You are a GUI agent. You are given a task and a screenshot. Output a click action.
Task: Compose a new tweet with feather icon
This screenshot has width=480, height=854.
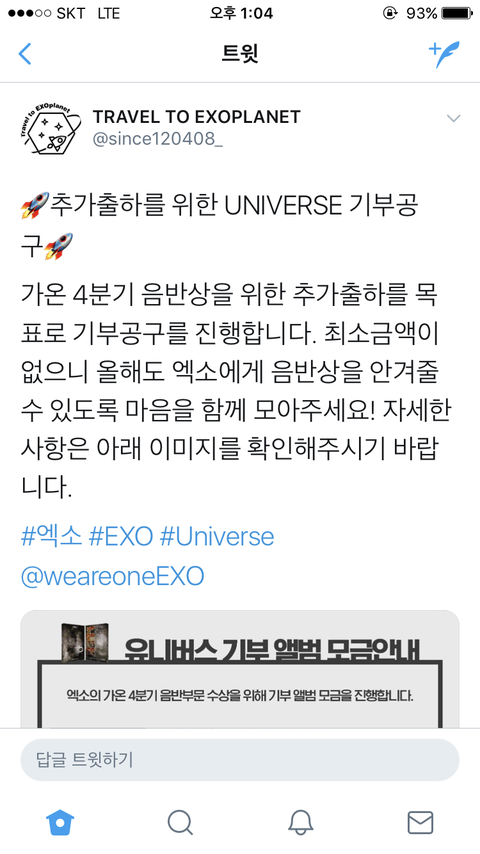coord(444,53)
